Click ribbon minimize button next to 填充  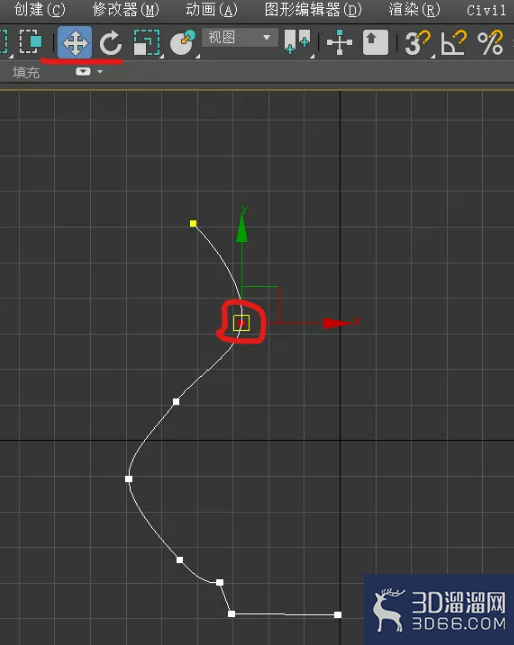coord(83,72)
